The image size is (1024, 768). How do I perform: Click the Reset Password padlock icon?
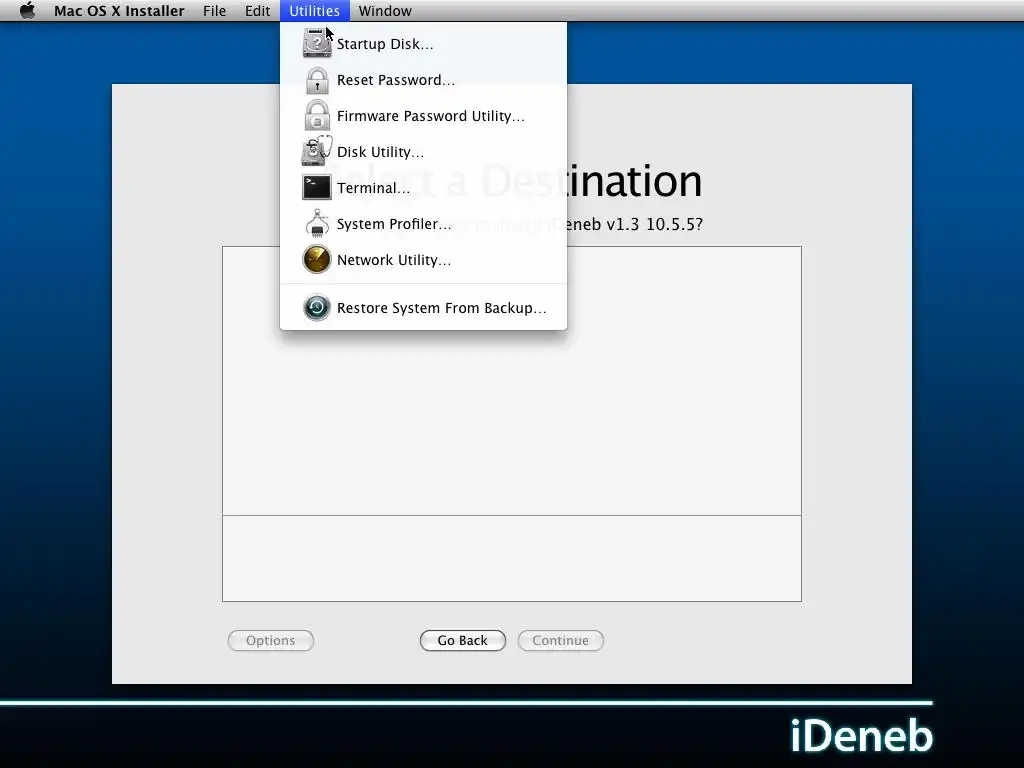pyautogui.click(x=317, y=80)
